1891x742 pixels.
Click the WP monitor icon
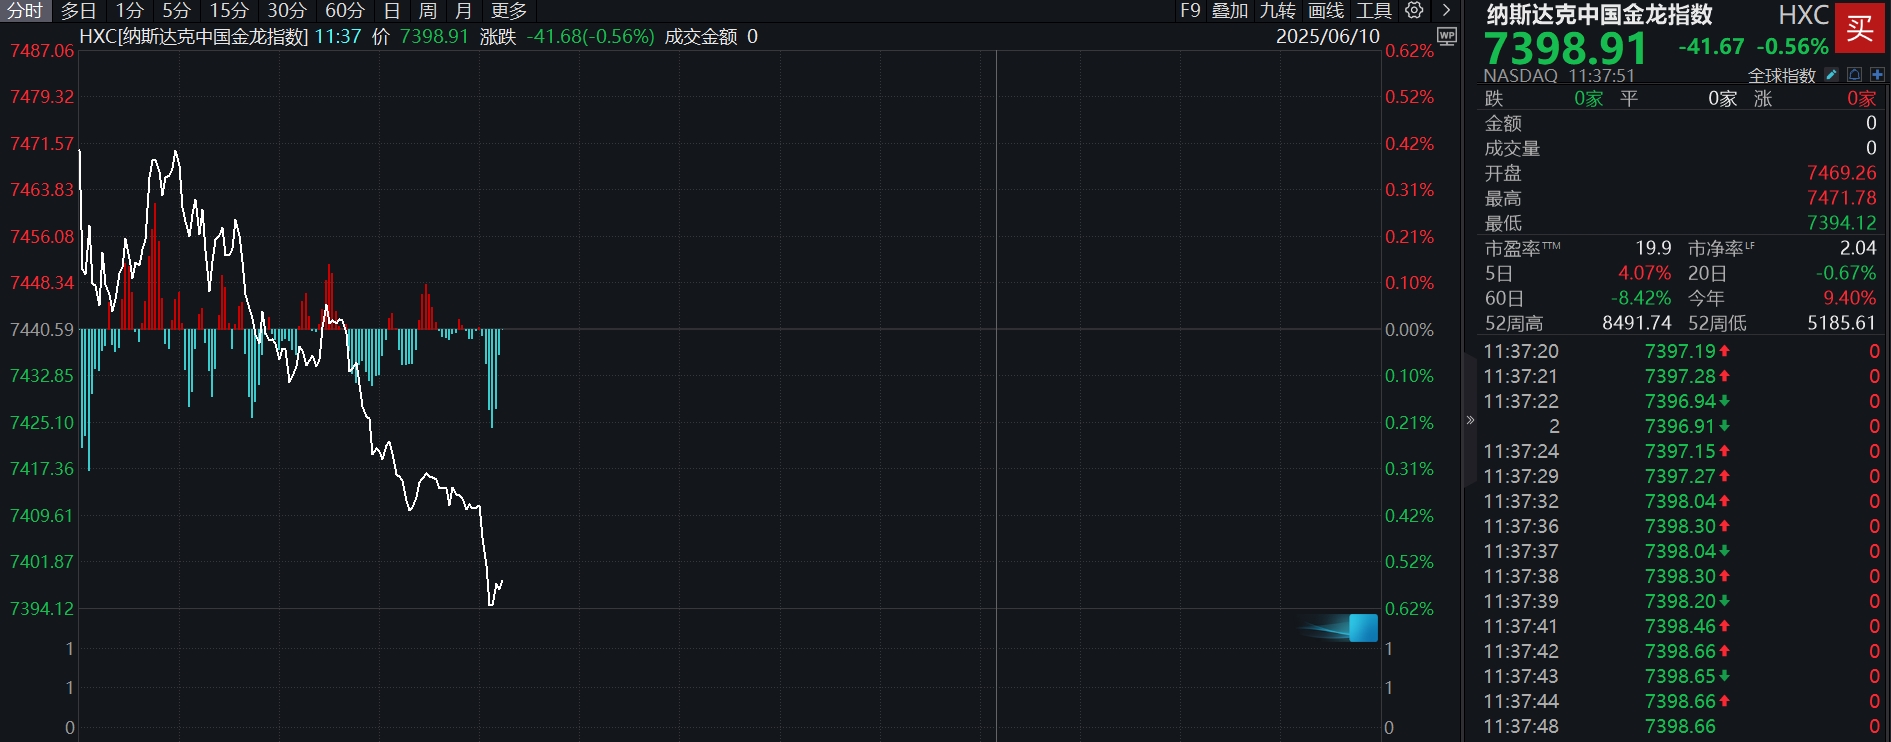(1446, 36)
